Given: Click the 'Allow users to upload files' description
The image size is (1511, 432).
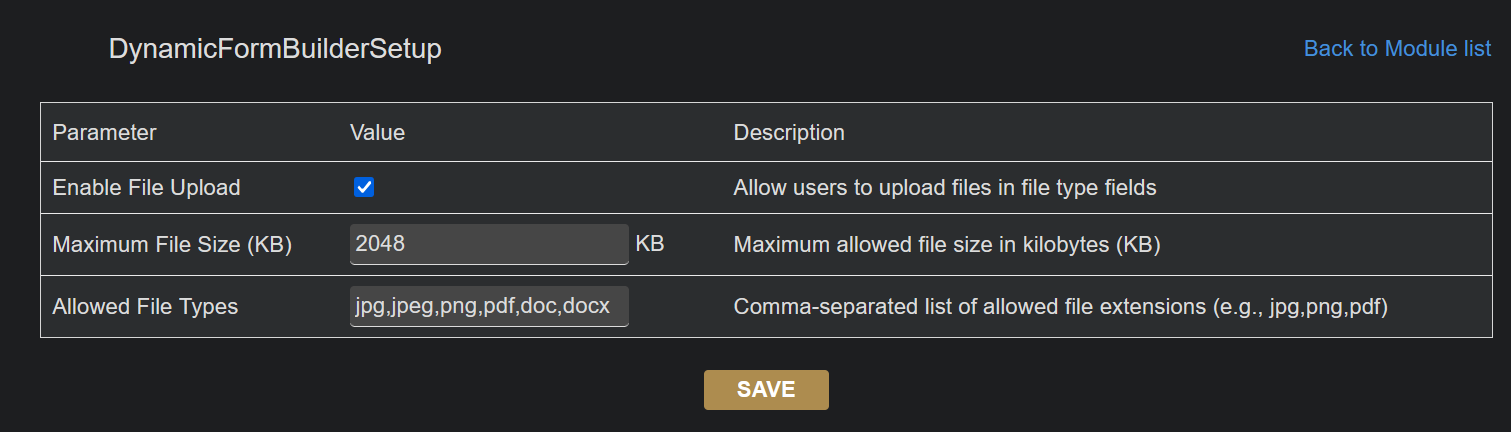Looking at the screenshot, I should [x=945, y=188].
